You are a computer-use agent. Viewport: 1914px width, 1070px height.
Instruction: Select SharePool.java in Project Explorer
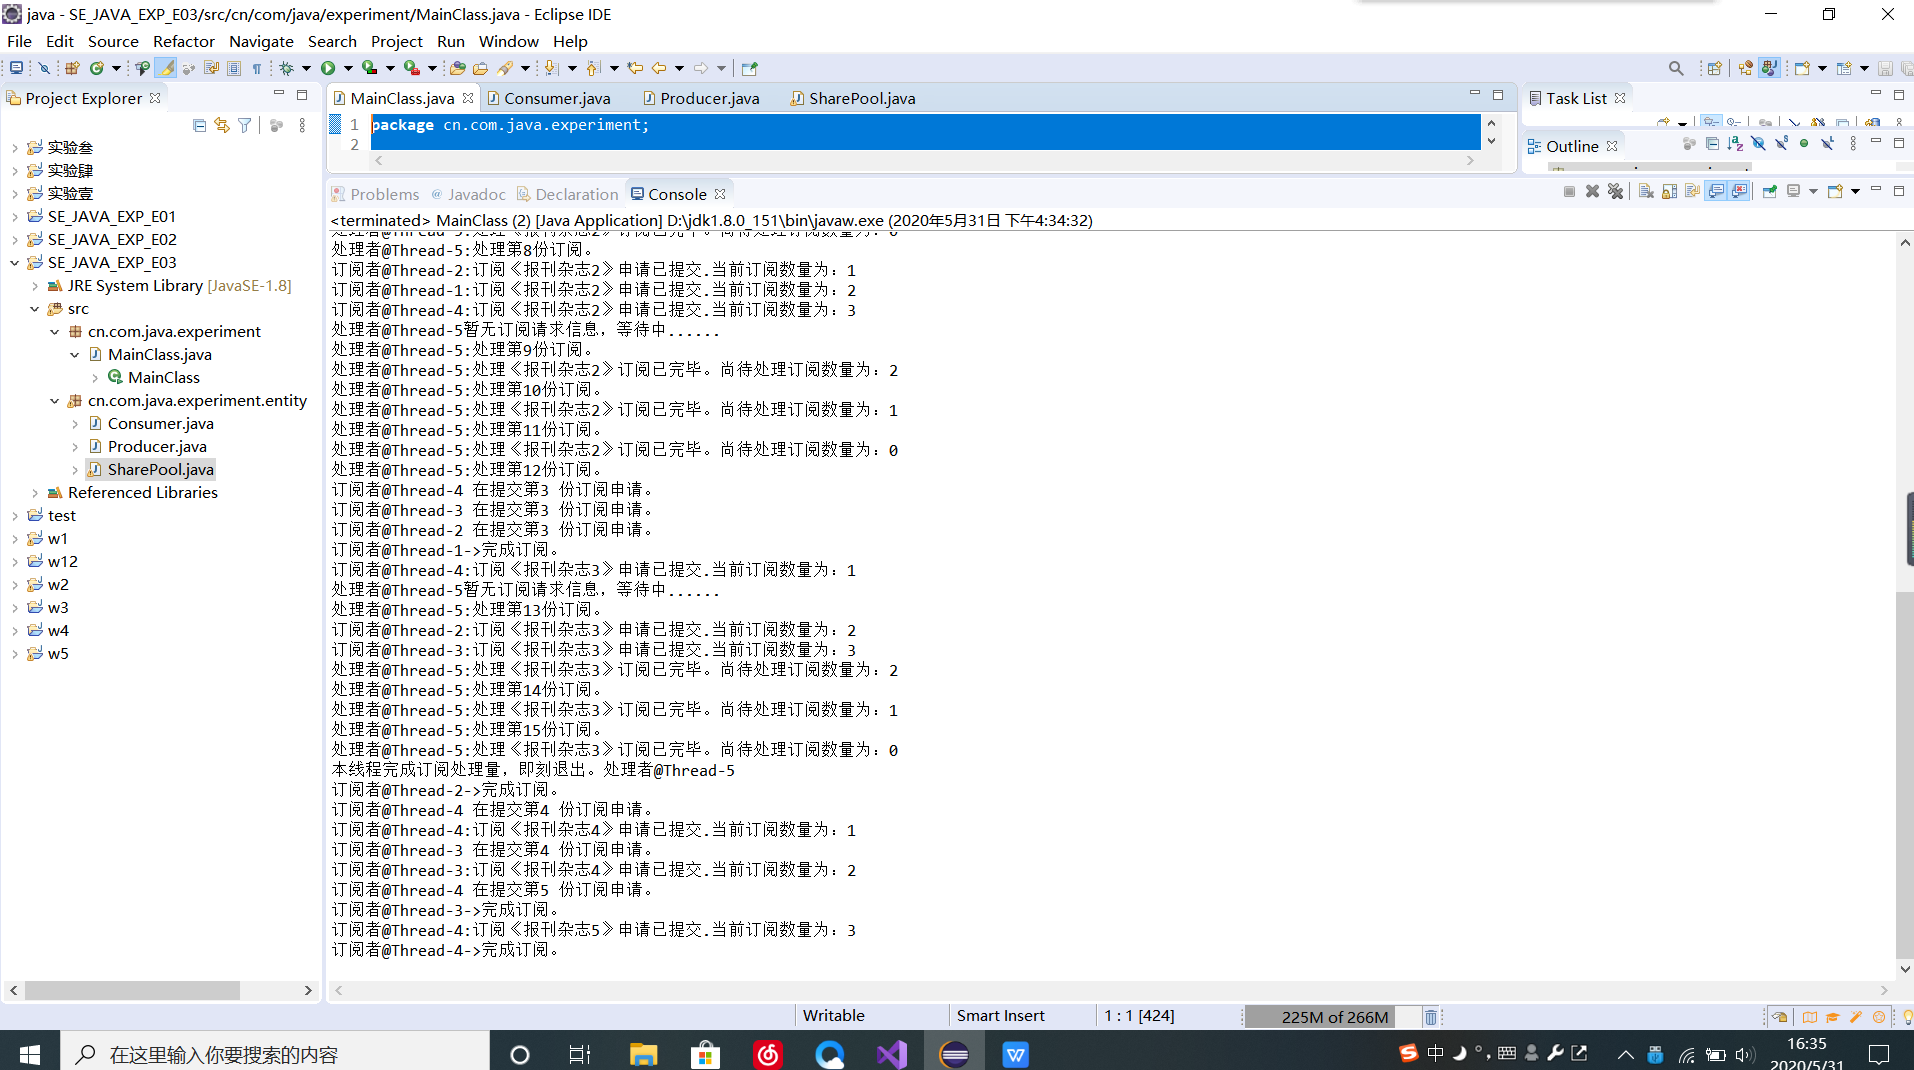pos(160,469)
